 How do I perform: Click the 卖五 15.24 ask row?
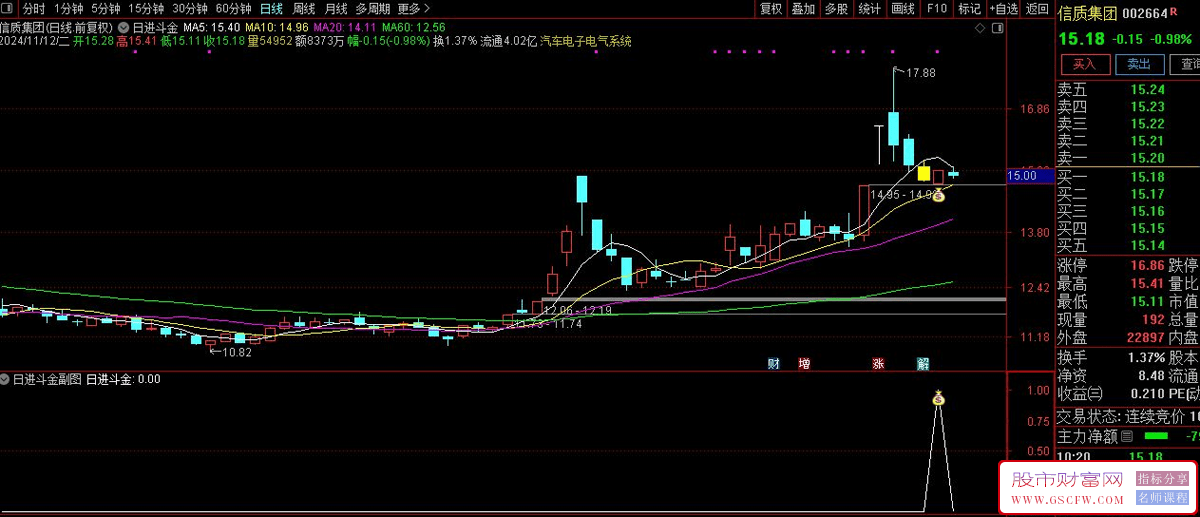(x=1128, y=89)
